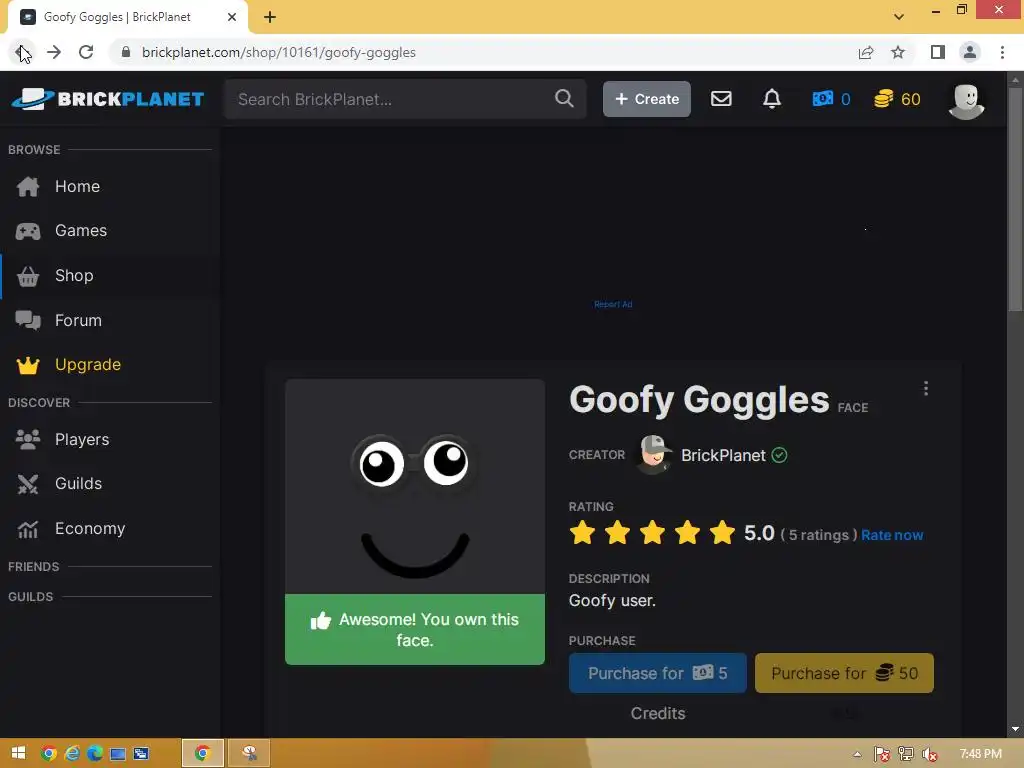Click the address bar URL
The image size is (1024, 768).
[x=279, y=52]
